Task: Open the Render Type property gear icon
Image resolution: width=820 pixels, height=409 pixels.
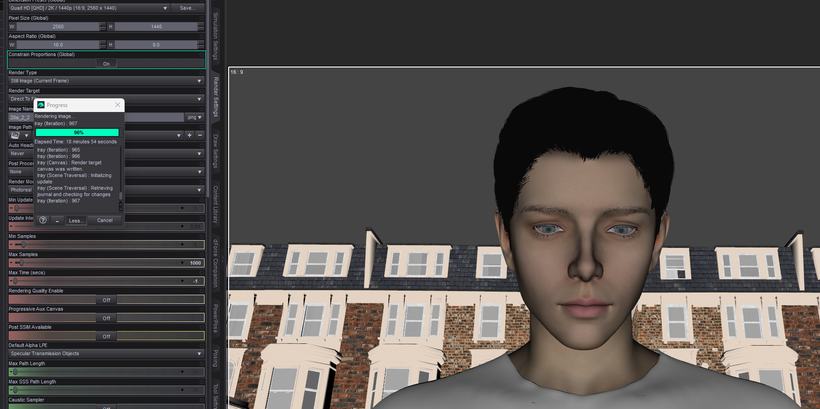Action: [x=202, y=73]
